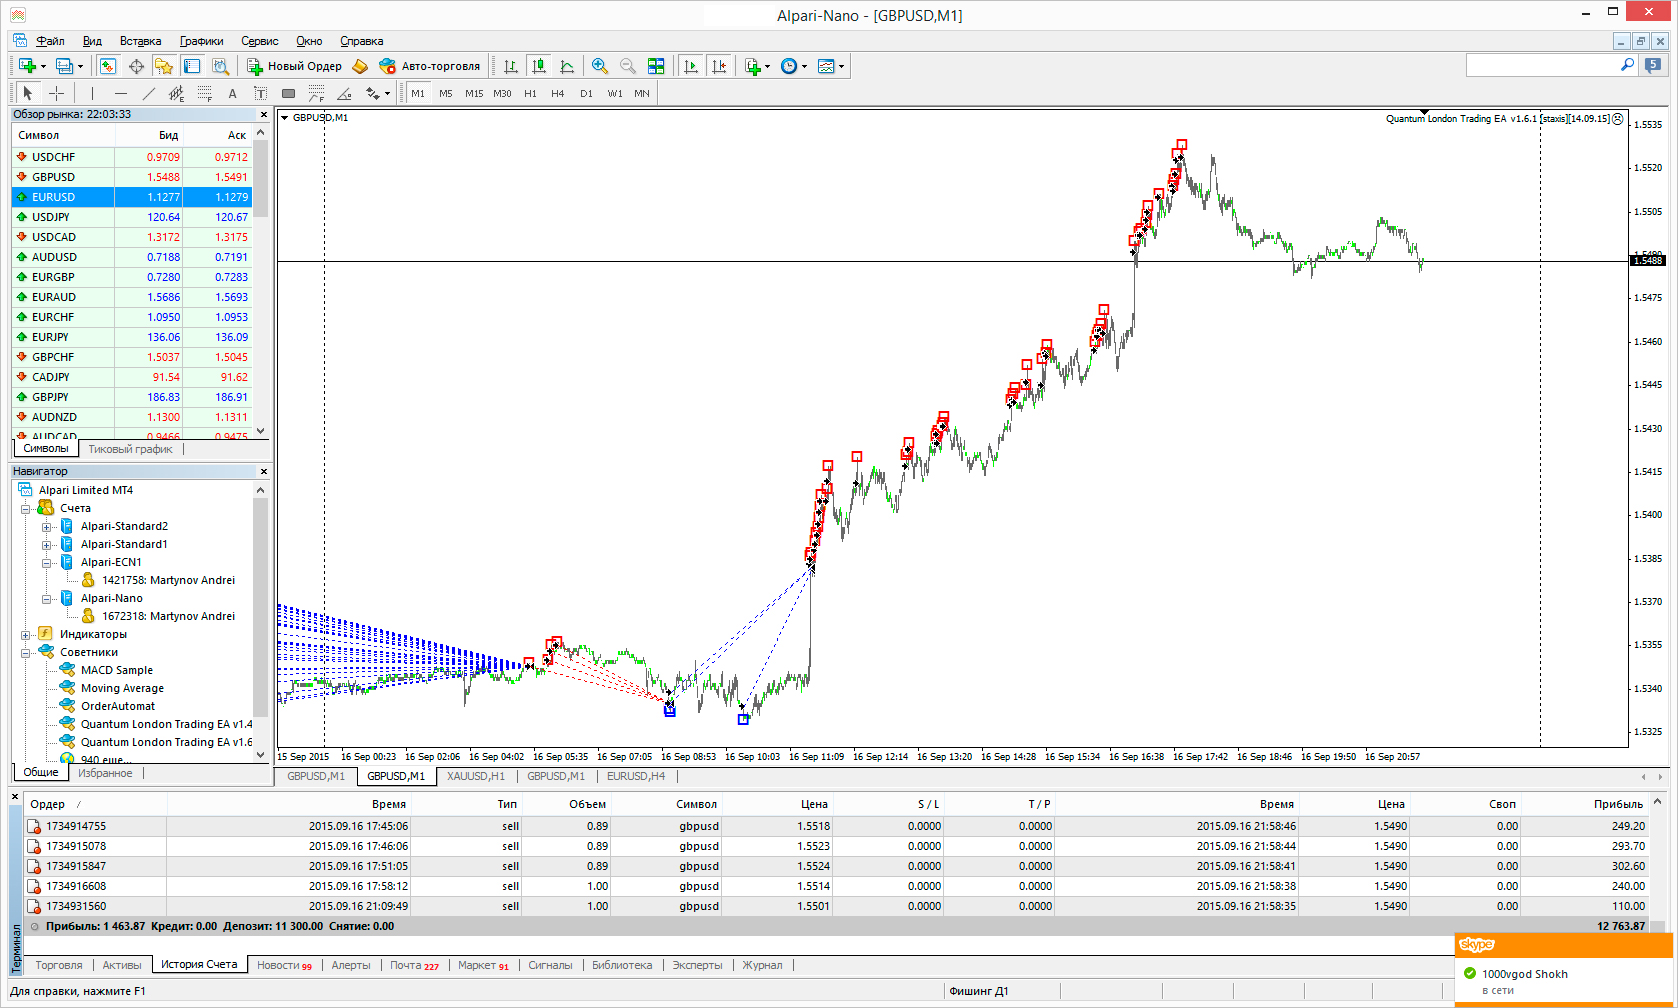Switch to the Торговля terminal tab
Screen dimensions: 1678x1008
[59, 965]
